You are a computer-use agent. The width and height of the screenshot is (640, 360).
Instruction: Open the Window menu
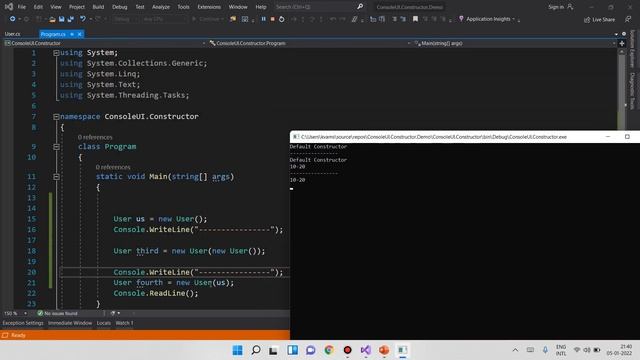click(x=238, y=7)
